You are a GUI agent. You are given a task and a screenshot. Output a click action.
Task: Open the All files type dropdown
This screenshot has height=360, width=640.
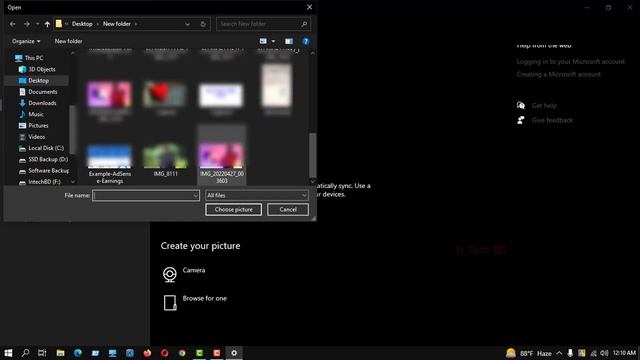pyautogui.click(x=256, y=196)
